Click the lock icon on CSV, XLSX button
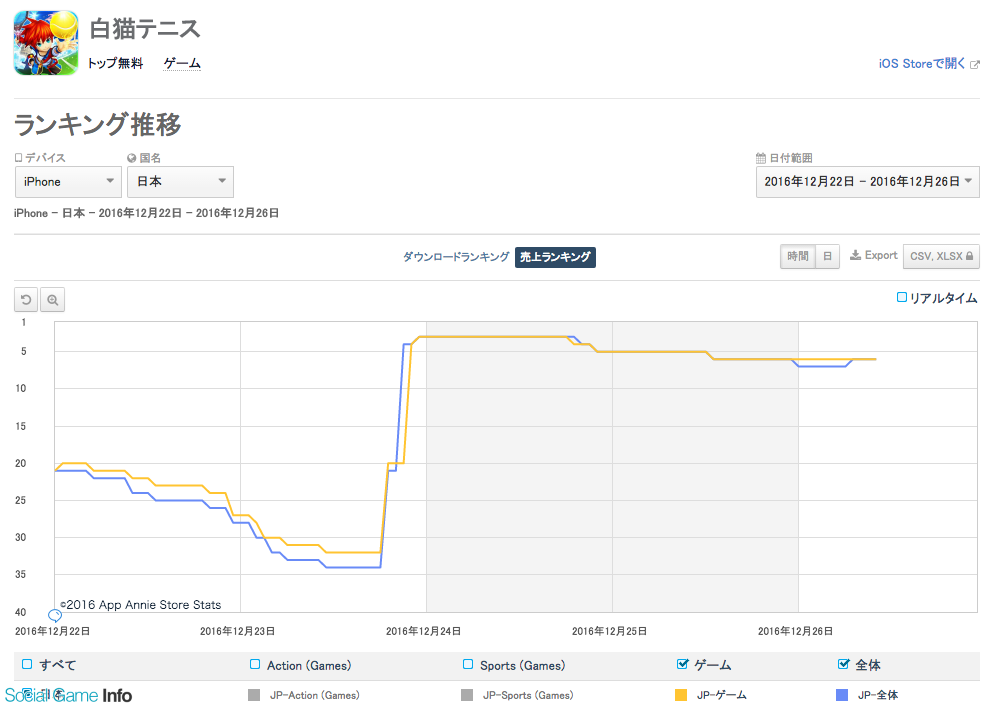Viewport: 999px width, 708px height. click(969, 256)
